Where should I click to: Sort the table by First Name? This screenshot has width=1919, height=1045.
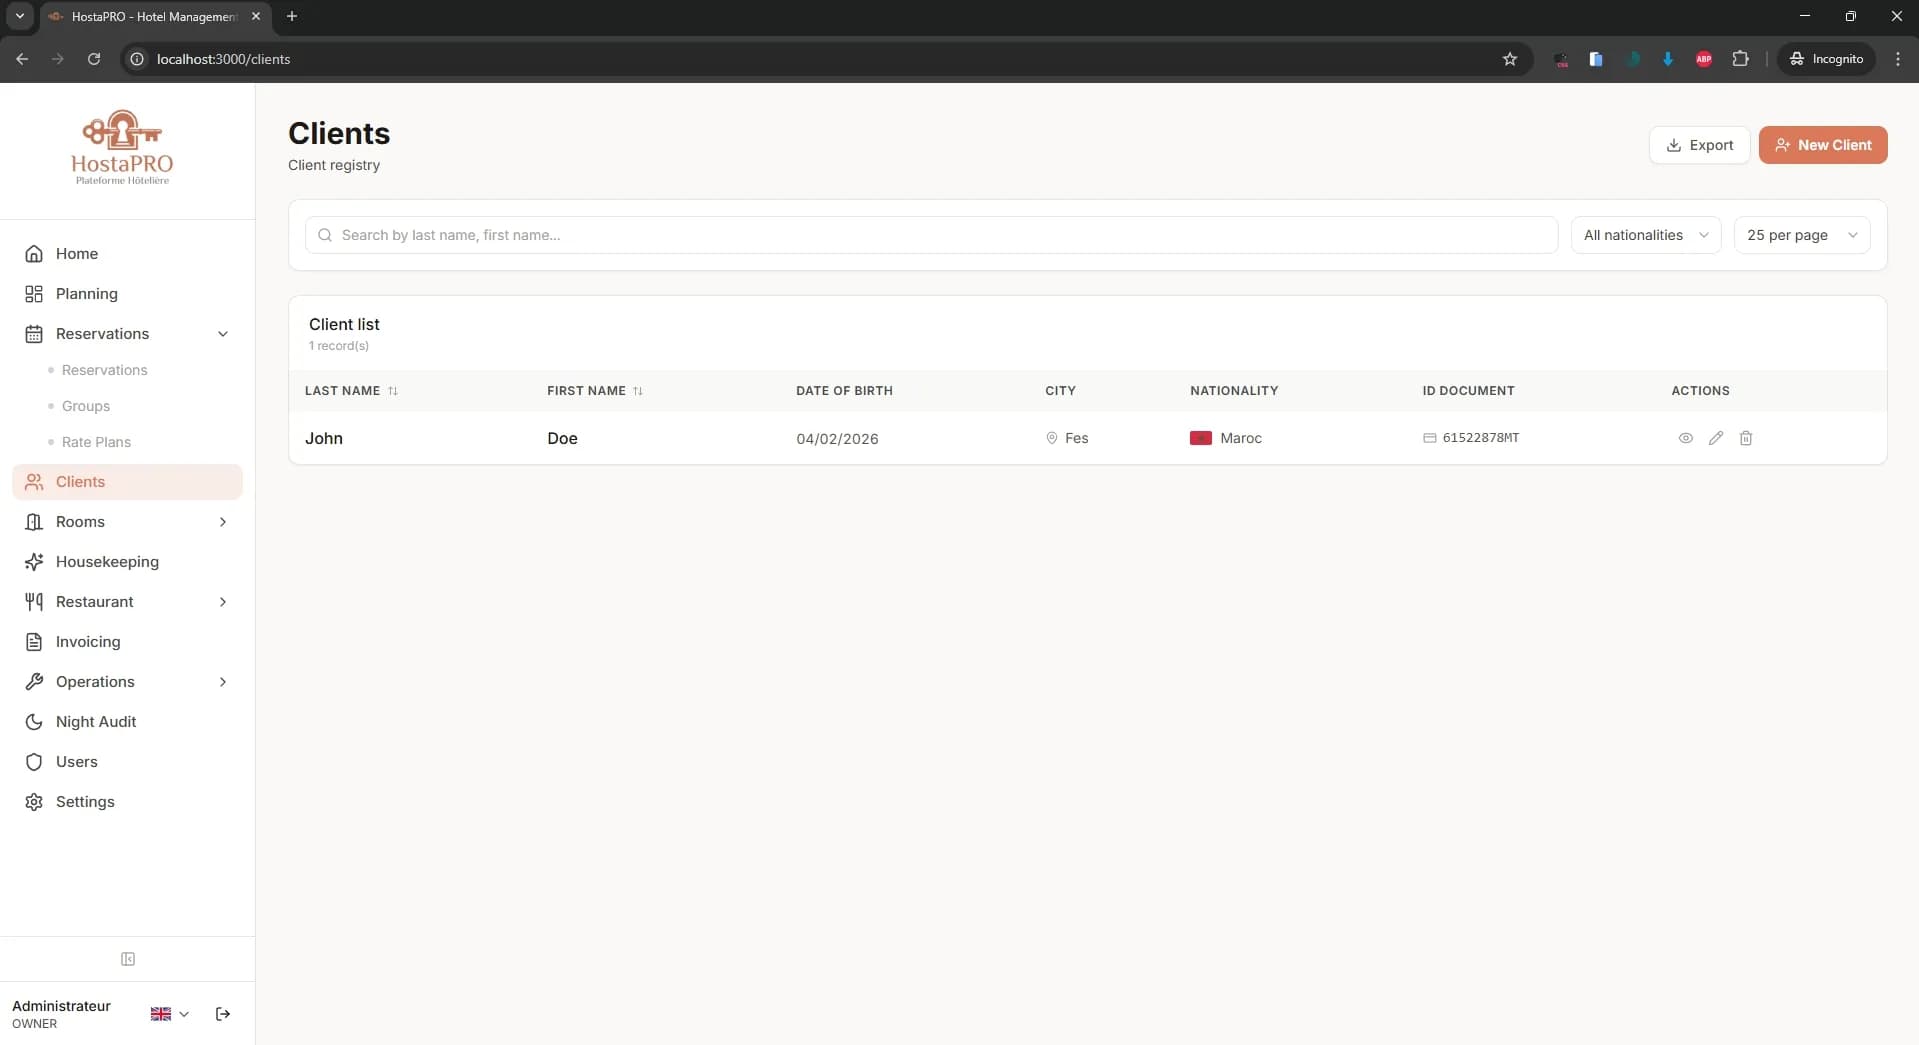click(594, 390)
